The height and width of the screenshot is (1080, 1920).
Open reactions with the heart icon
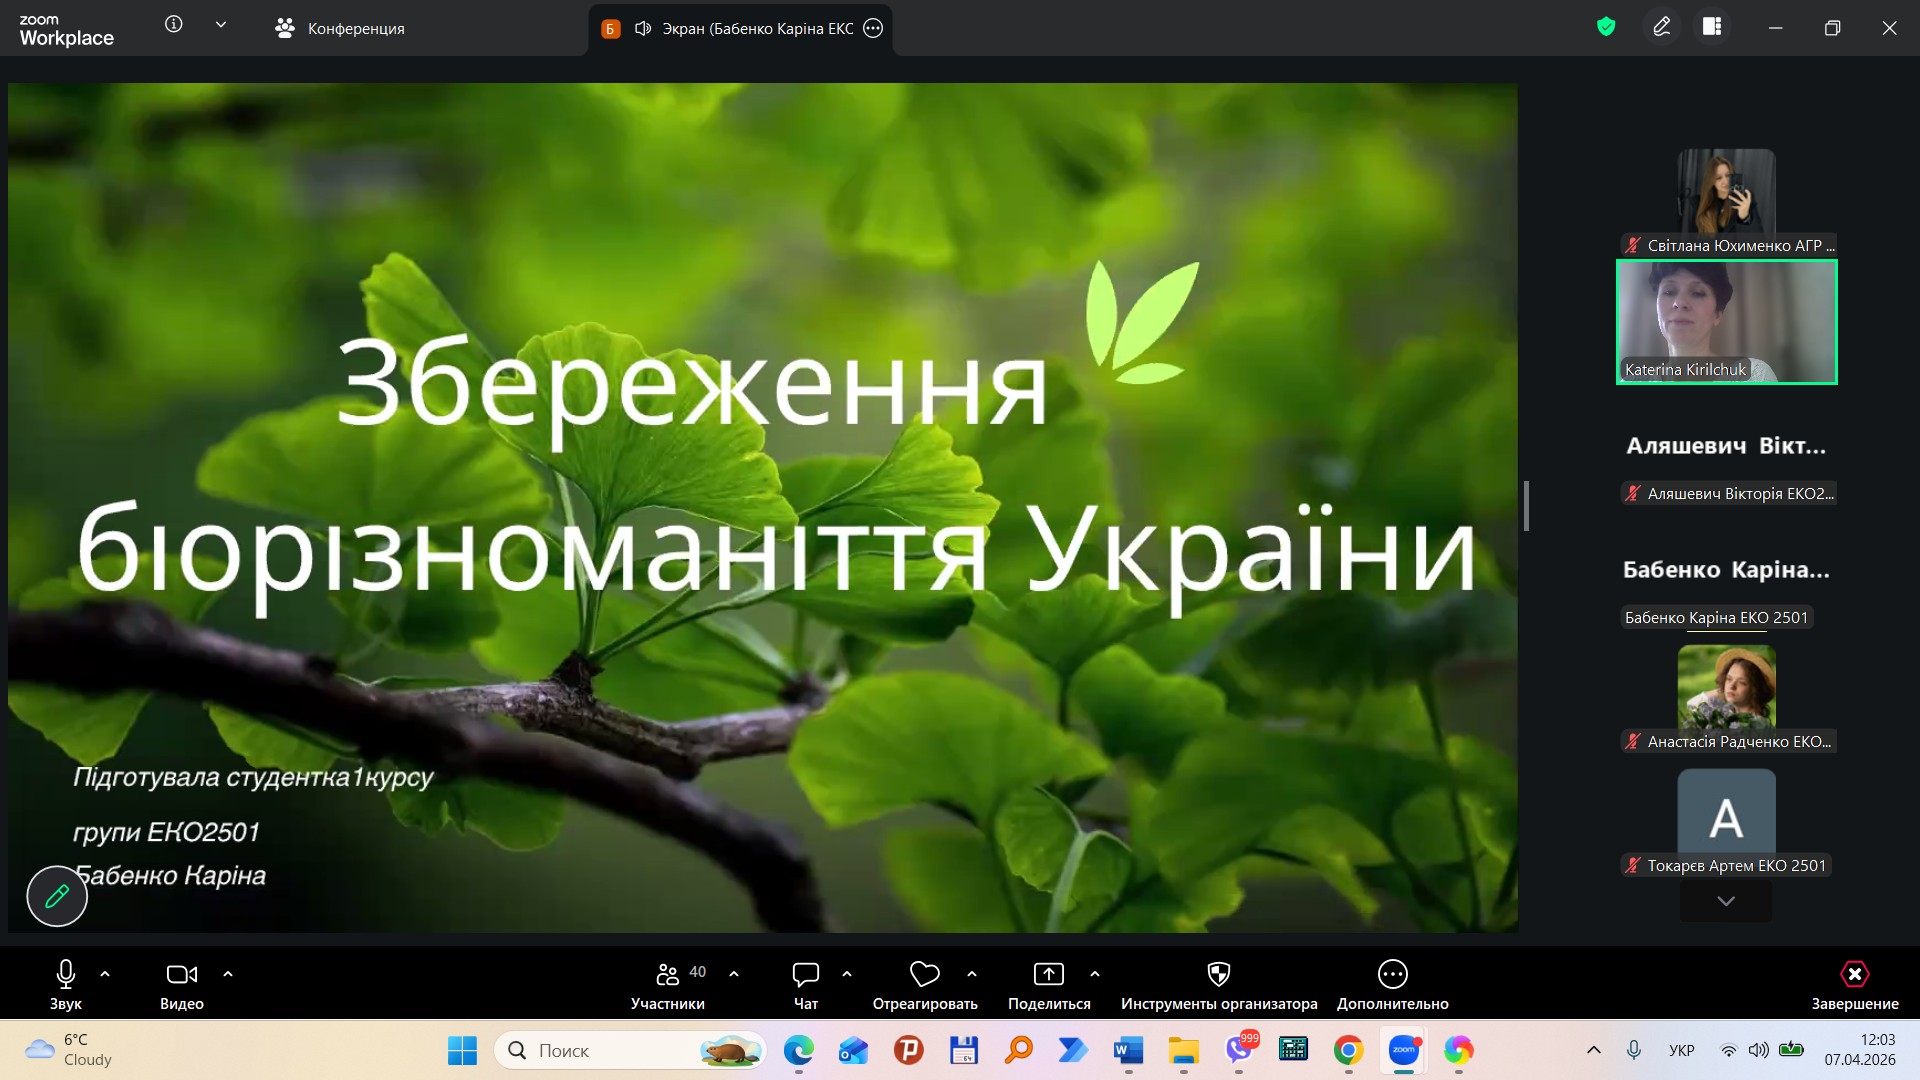[924, 985]
